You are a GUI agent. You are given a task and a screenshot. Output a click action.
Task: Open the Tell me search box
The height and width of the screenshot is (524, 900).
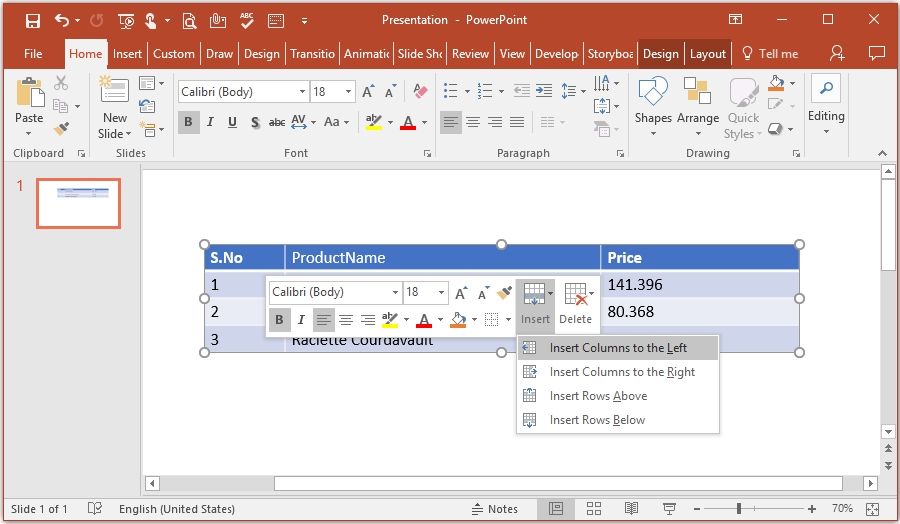click(x=769, y=54)
